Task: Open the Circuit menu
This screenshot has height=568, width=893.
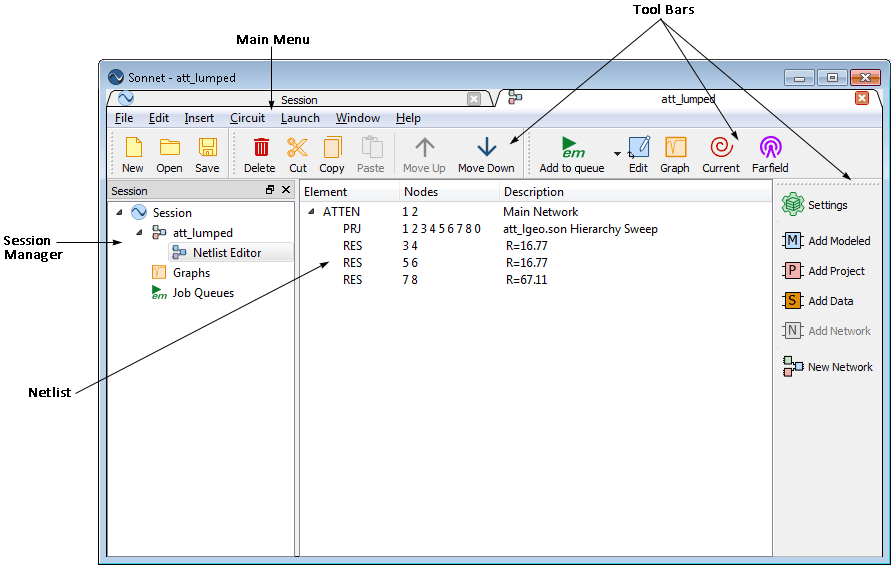Action: pos(247,118)
